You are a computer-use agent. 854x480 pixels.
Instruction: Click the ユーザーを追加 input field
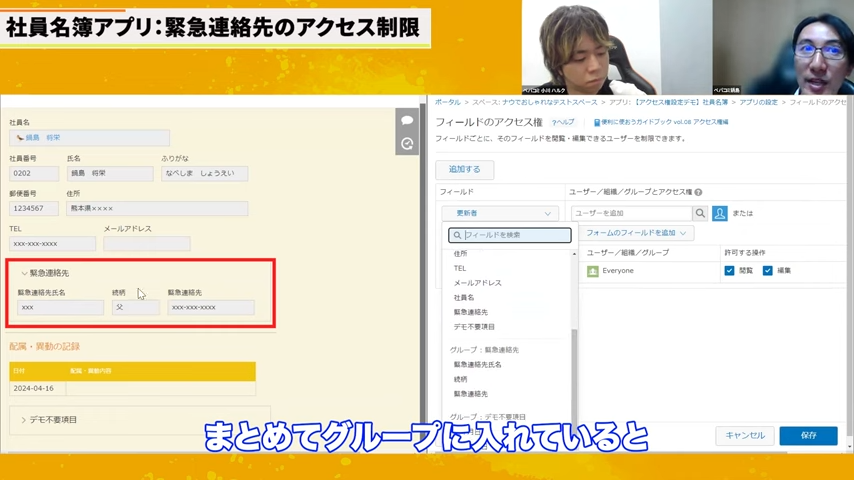click(x=632, y=213)
